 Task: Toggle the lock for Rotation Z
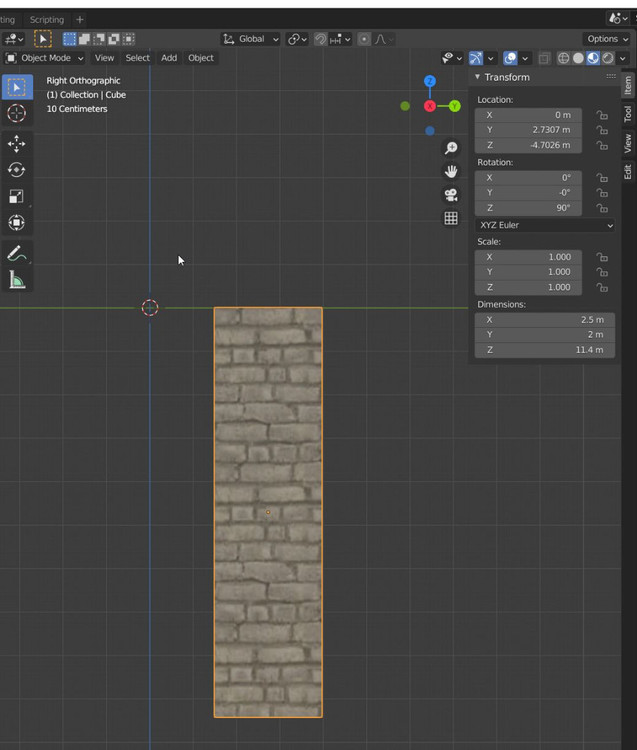click(x=602, y=208)
